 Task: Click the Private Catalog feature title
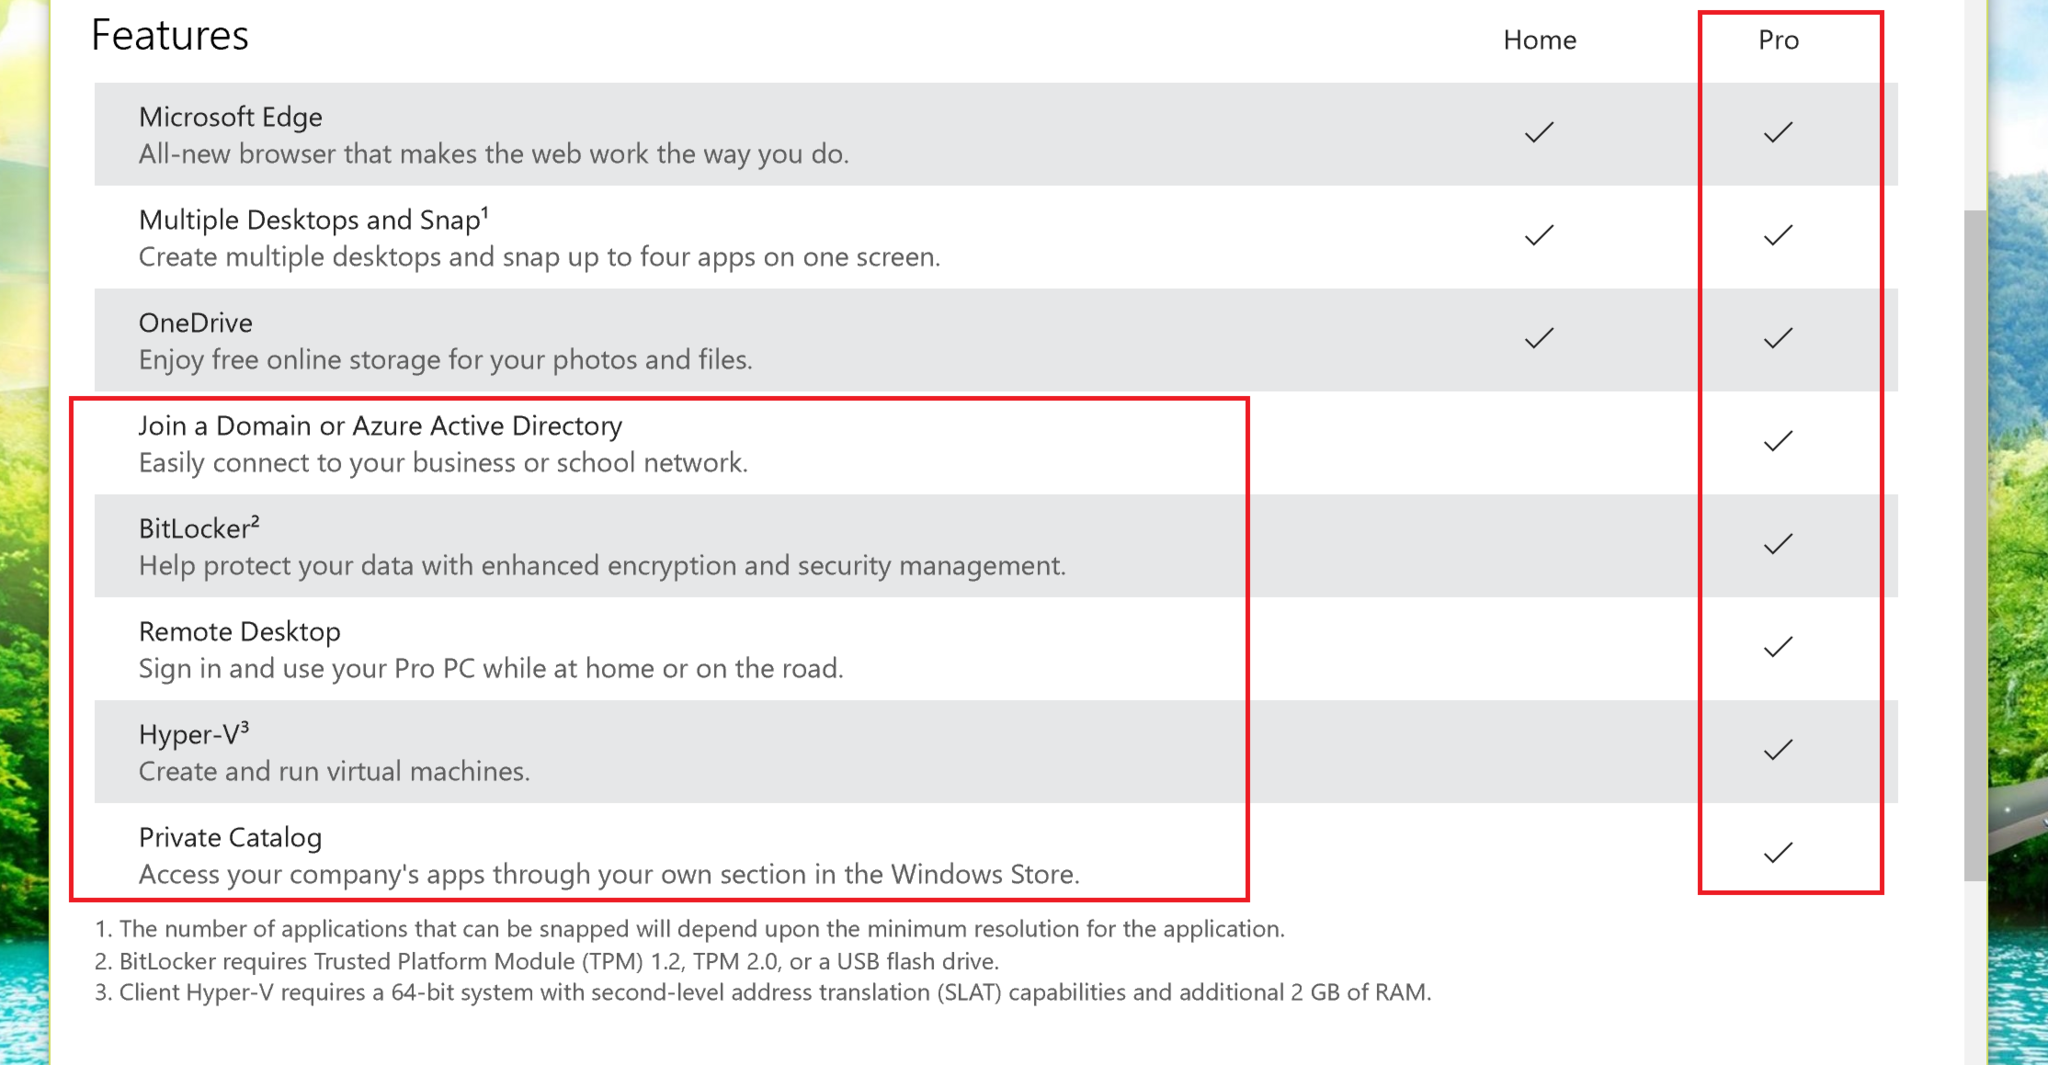point(230,838)
